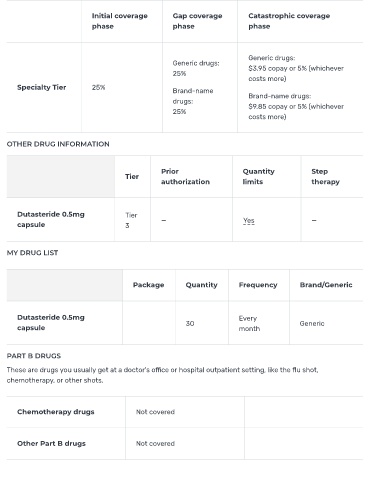Click the Tier column header
This screenshot has height=480, width=370.
pyautogui.click(x=132, y=176)
